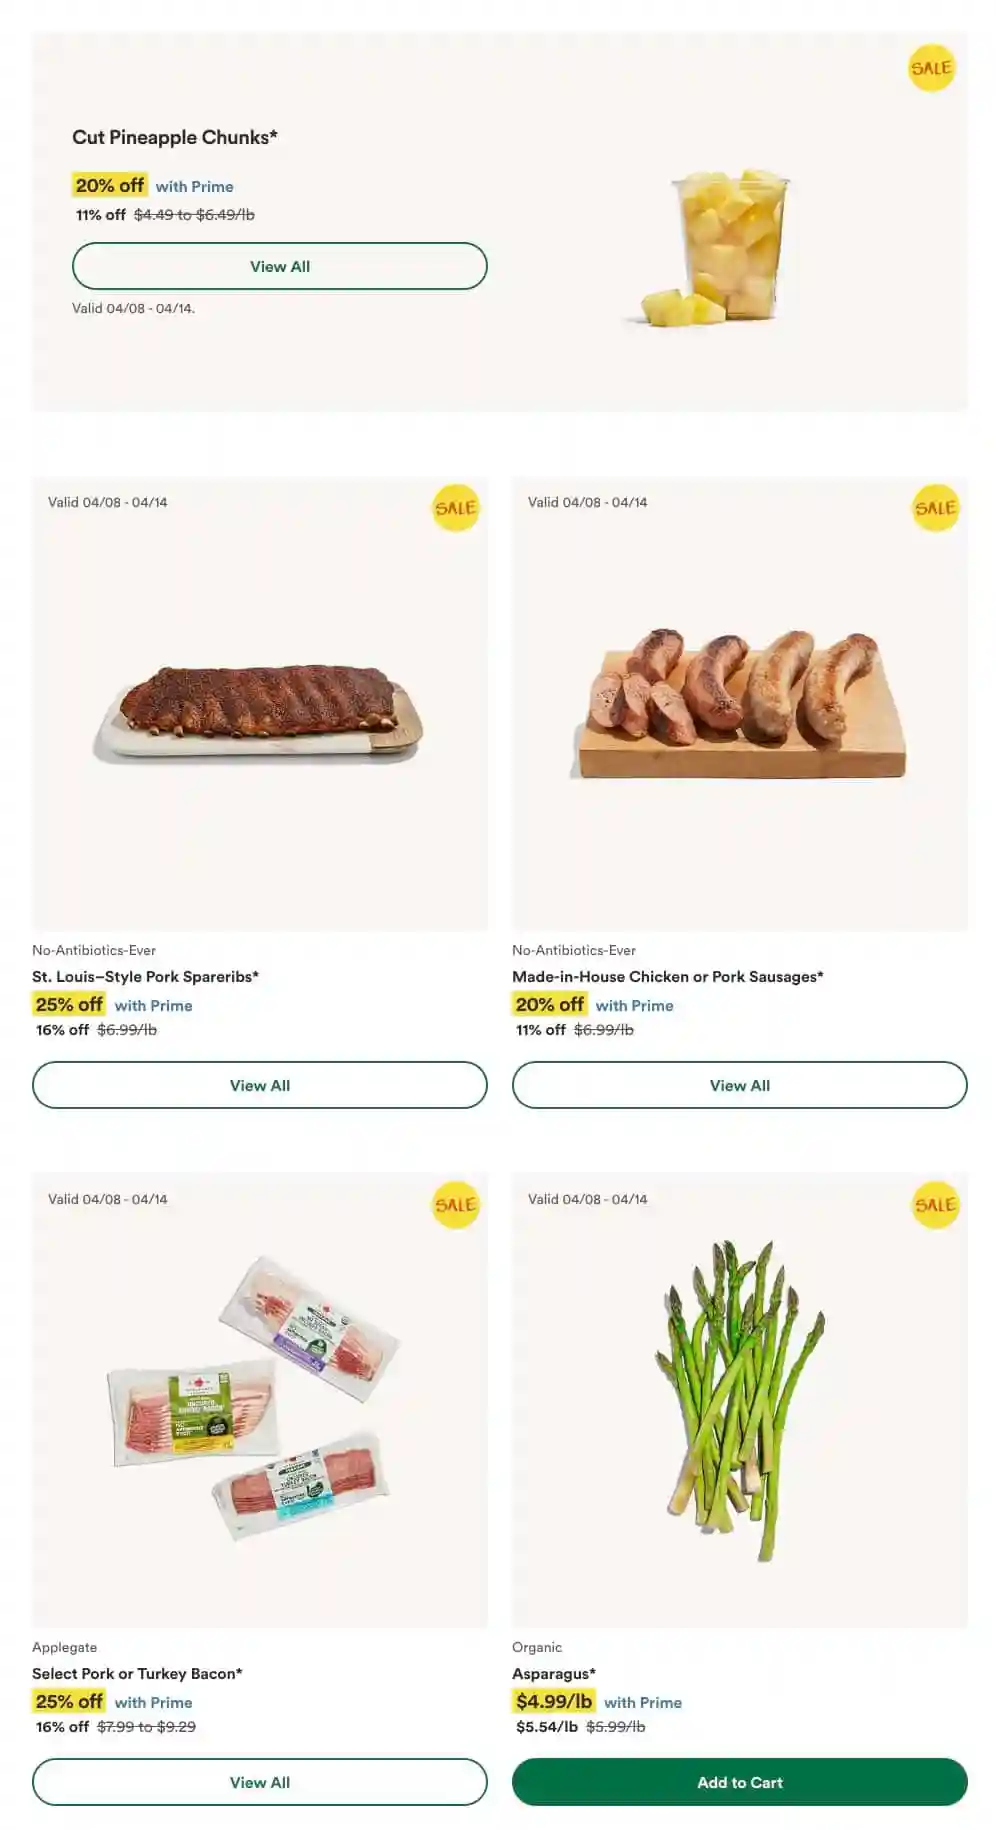View all Cut Pineapple Chunks deals
The image size is (996, 1830).
pos(279,266)
